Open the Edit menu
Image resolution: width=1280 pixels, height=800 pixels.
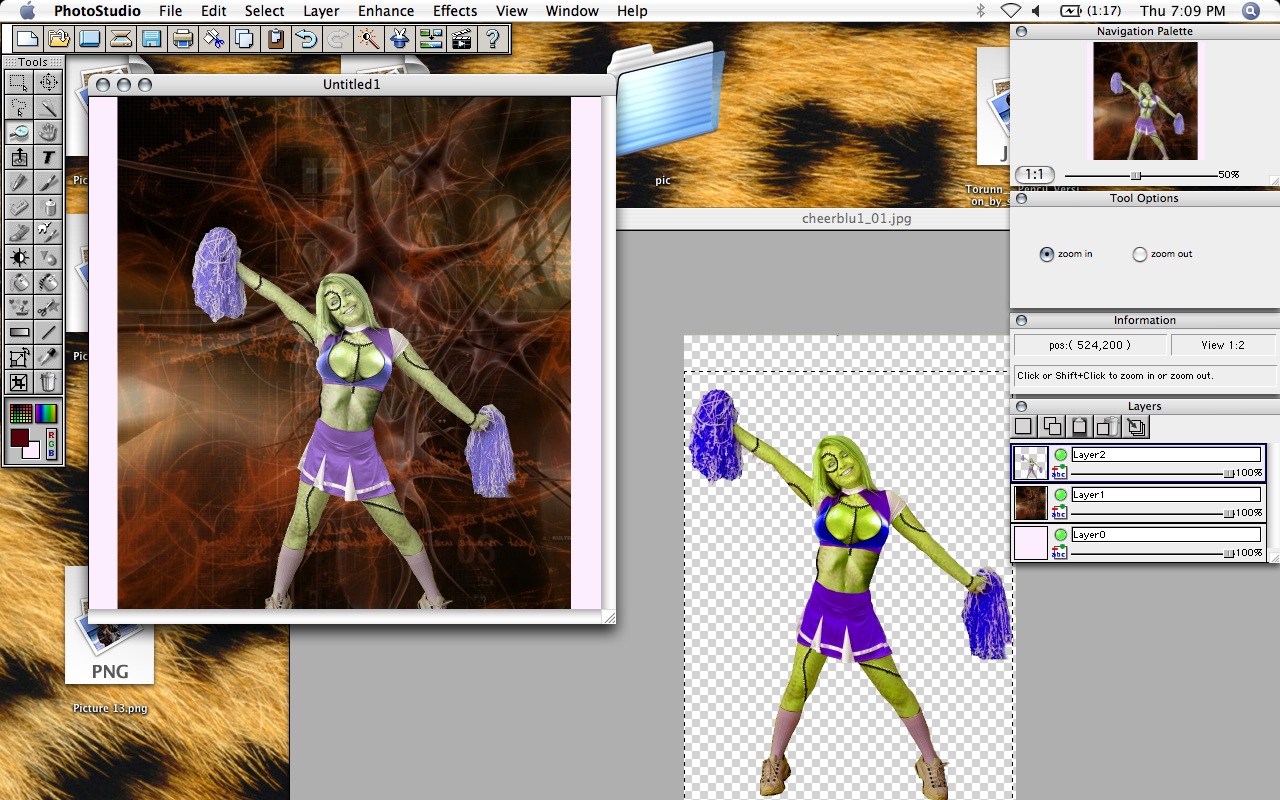213,11
